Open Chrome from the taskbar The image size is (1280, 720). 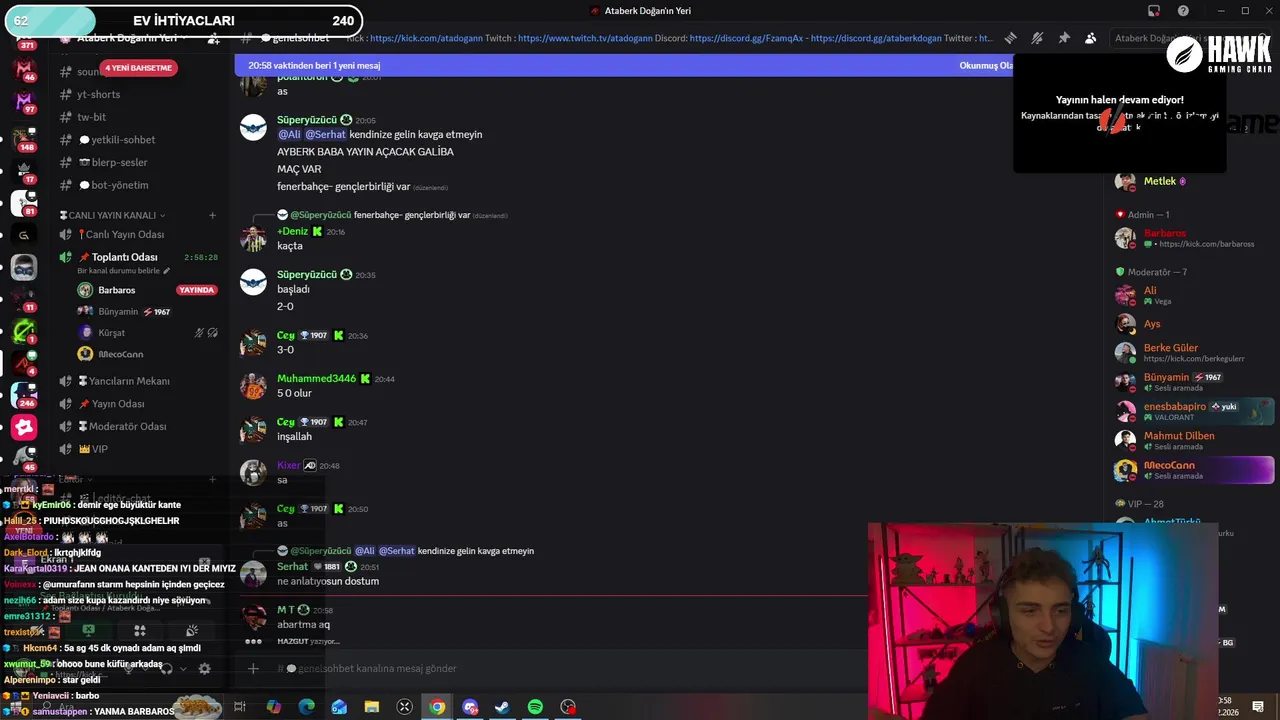click(x=437, y=707)
